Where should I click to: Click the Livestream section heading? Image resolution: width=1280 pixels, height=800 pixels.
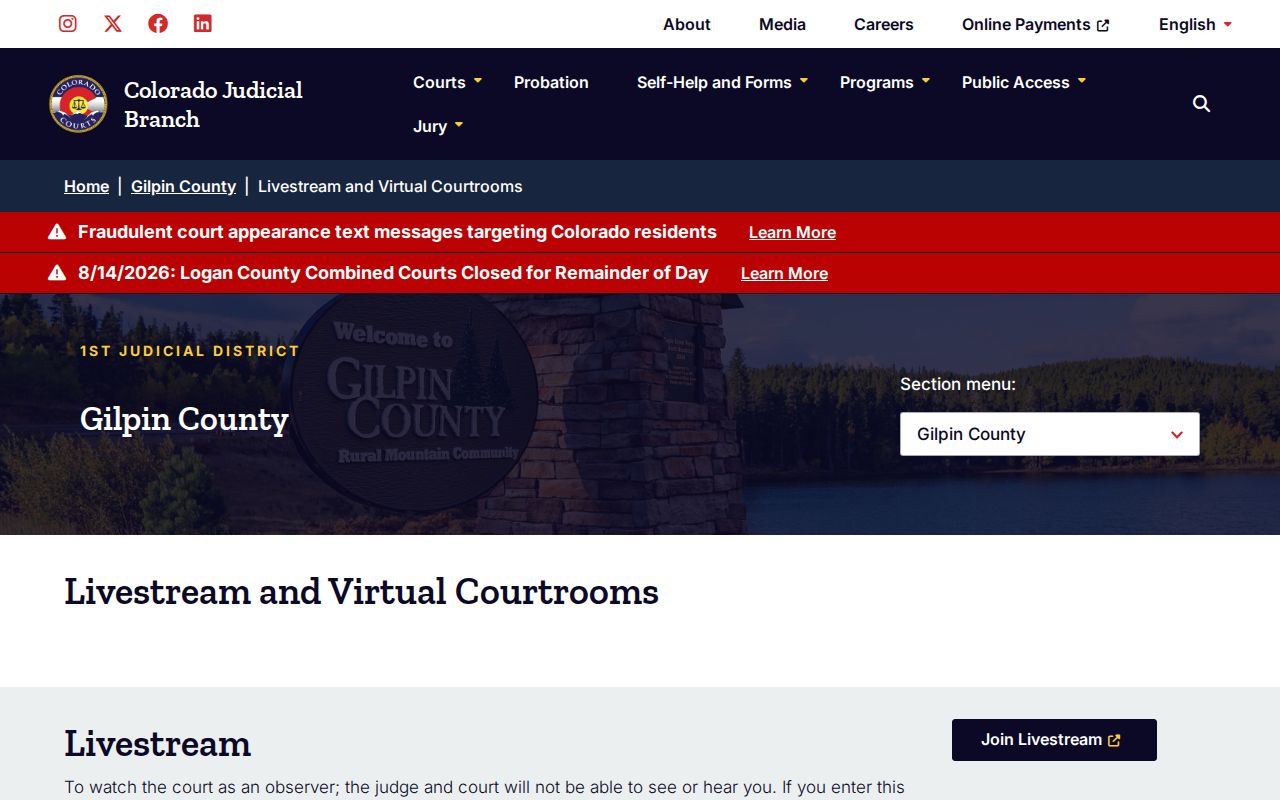pos(158,743)
